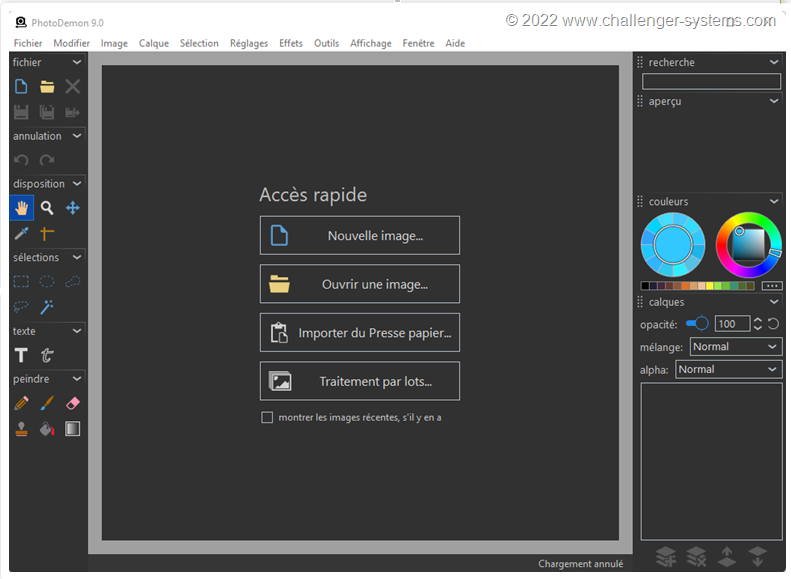Select the basic text T tool
This screenshot has width=791, height=579.
(x=21, y=355)
